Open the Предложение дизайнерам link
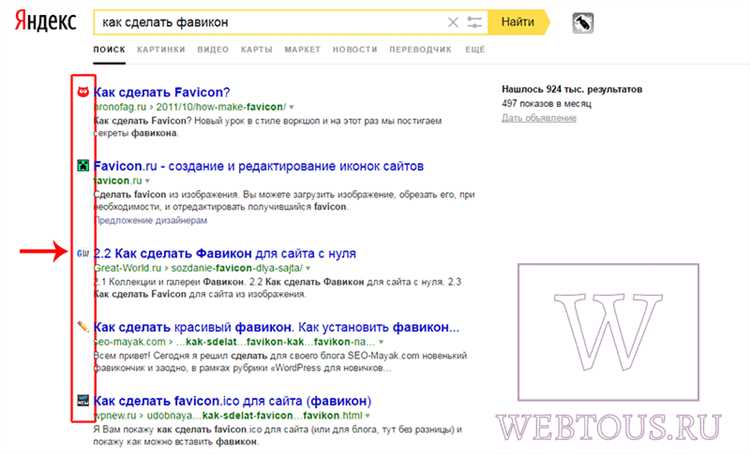The image size is (750, 454). click(x=149, y=220)
